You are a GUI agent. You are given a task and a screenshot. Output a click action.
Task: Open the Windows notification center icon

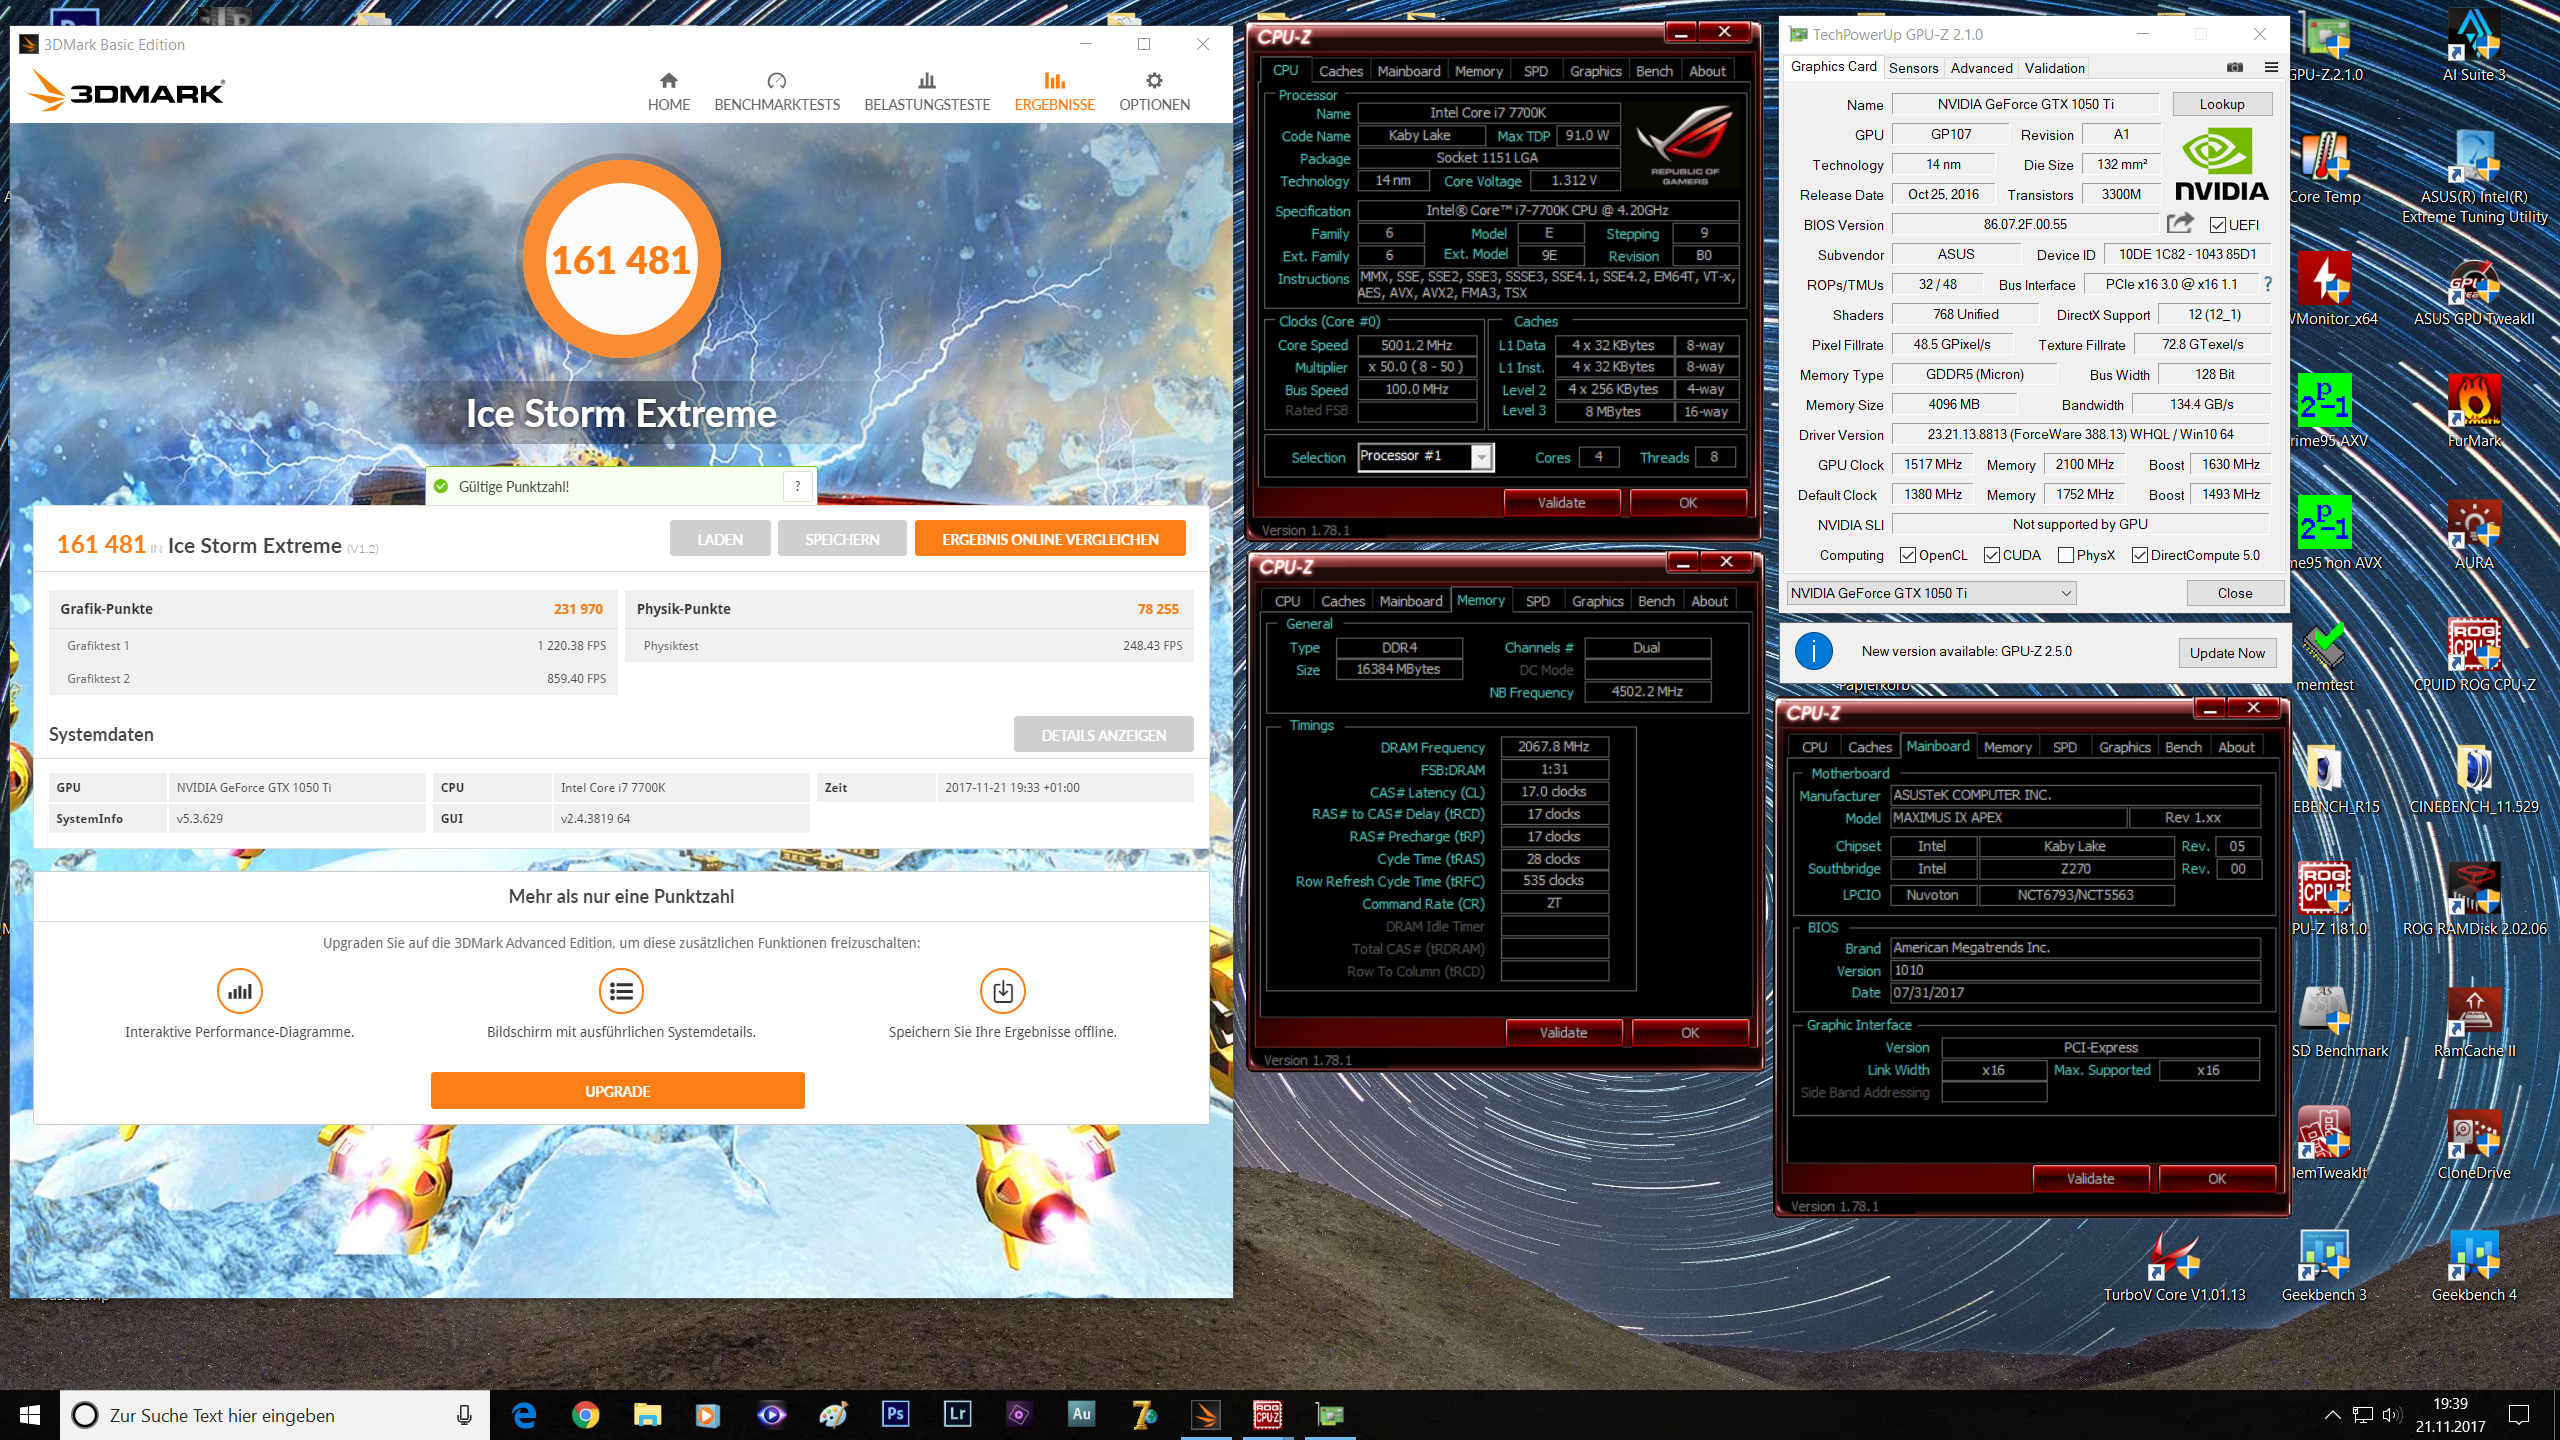(x=2519, y=1414)
